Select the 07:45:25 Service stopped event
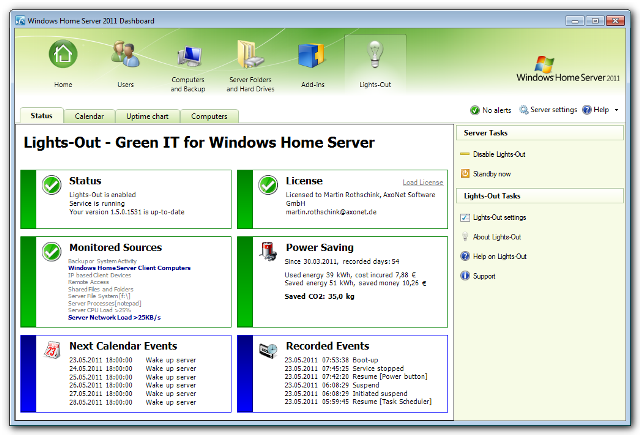640x435 pixels. point(344,368)
